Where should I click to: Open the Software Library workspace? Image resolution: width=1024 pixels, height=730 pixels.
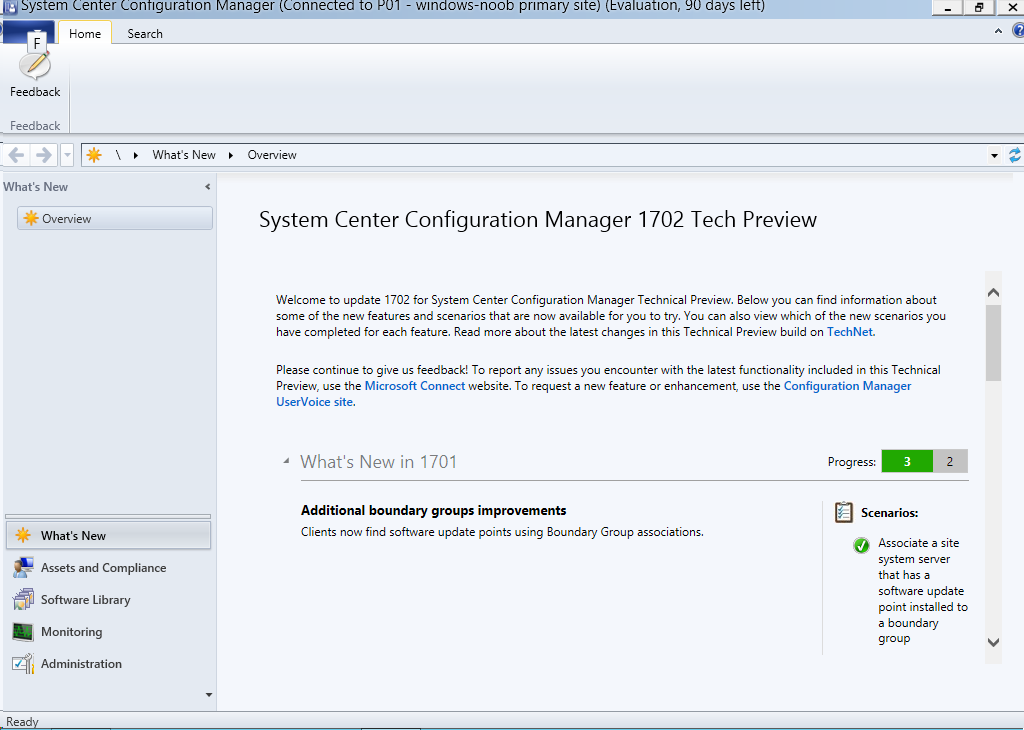click(x=108, y=599)
